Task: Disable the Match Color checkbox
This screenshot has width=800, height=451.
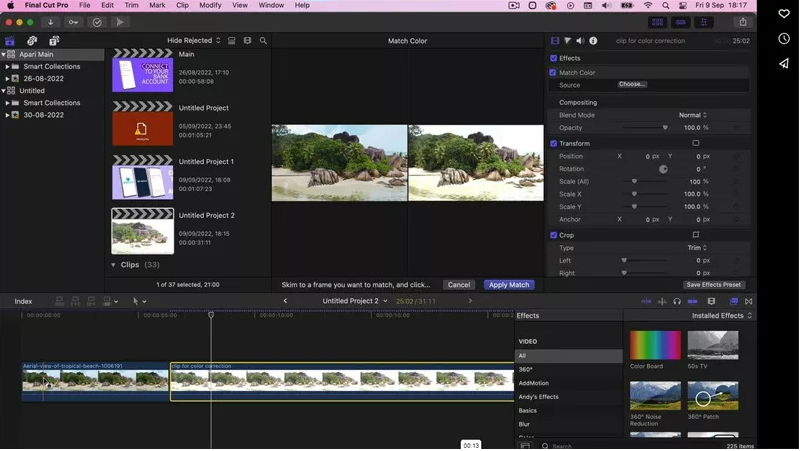Action: pyautogui.click(x=553, y=72)
